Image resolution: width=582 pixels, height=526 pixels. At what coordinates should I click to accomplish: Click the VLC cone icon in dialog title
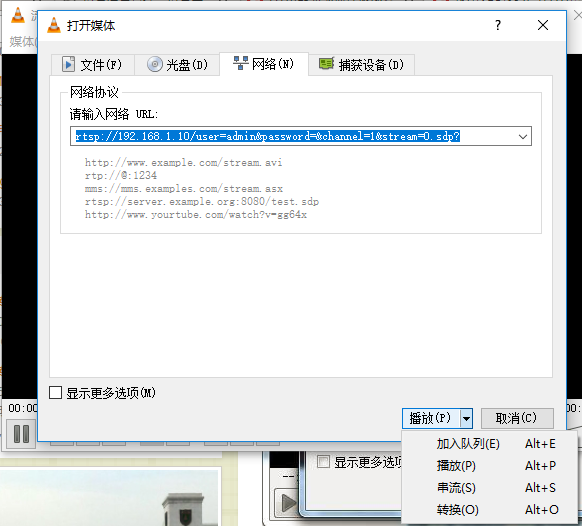(54, 25)
